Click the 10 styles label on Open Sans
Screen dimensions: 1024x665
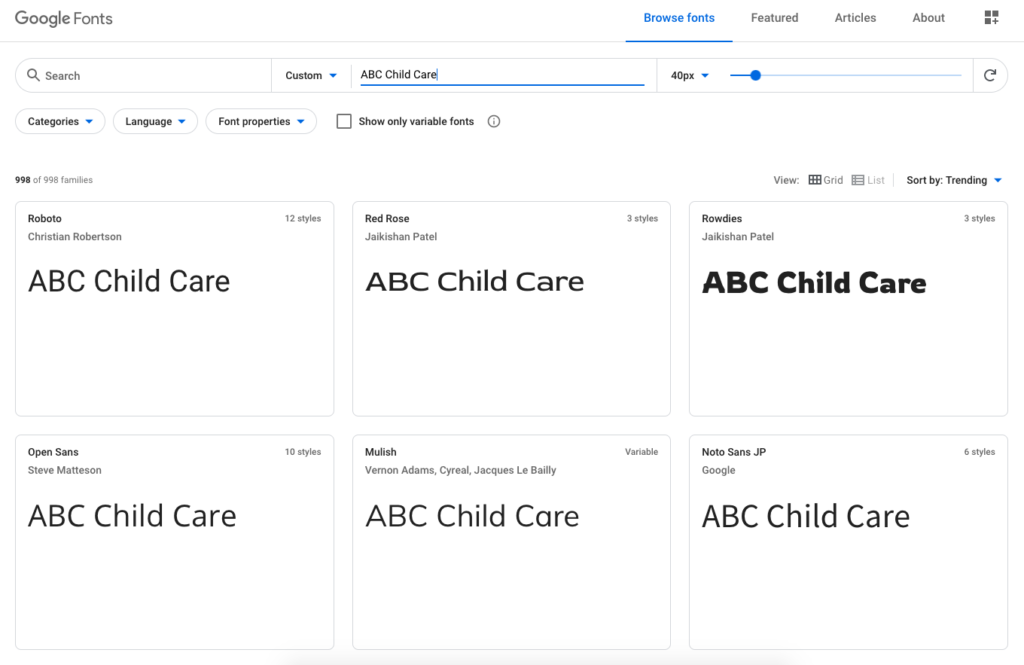pos(303,451)
